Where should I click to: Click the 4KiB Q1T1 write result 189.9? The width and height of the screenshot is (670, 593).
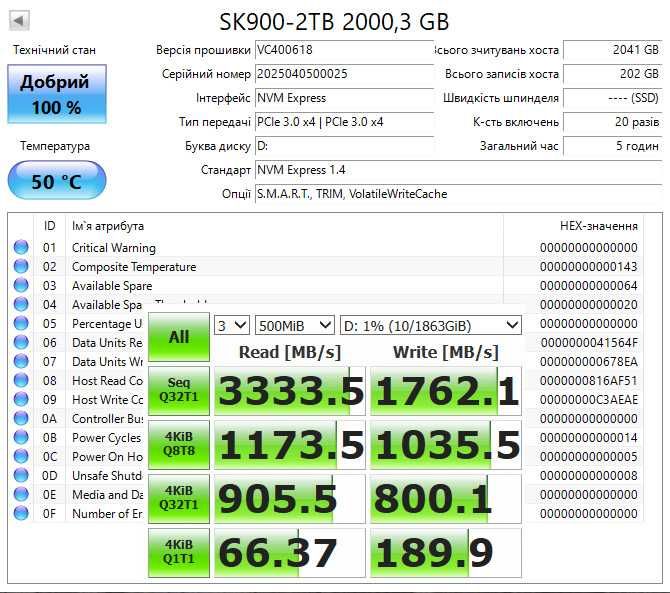446,553
